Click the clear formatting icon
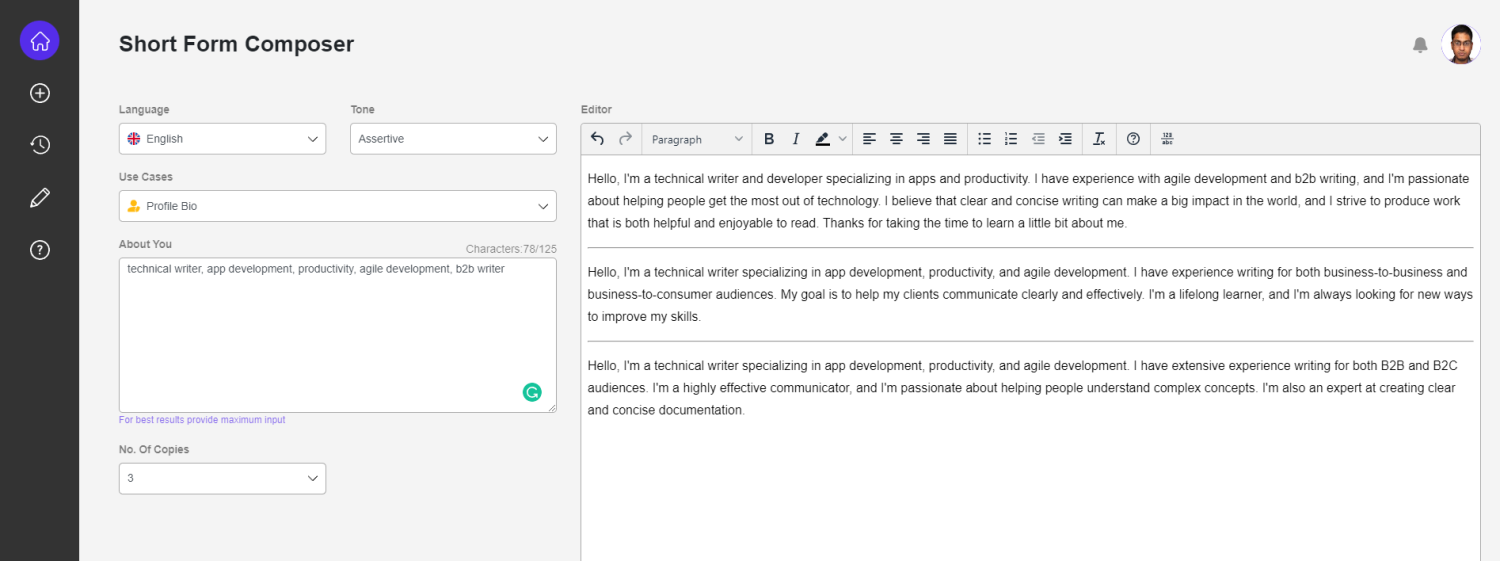The width and height of the screenshot is (1500, 561). (1099, 139)
